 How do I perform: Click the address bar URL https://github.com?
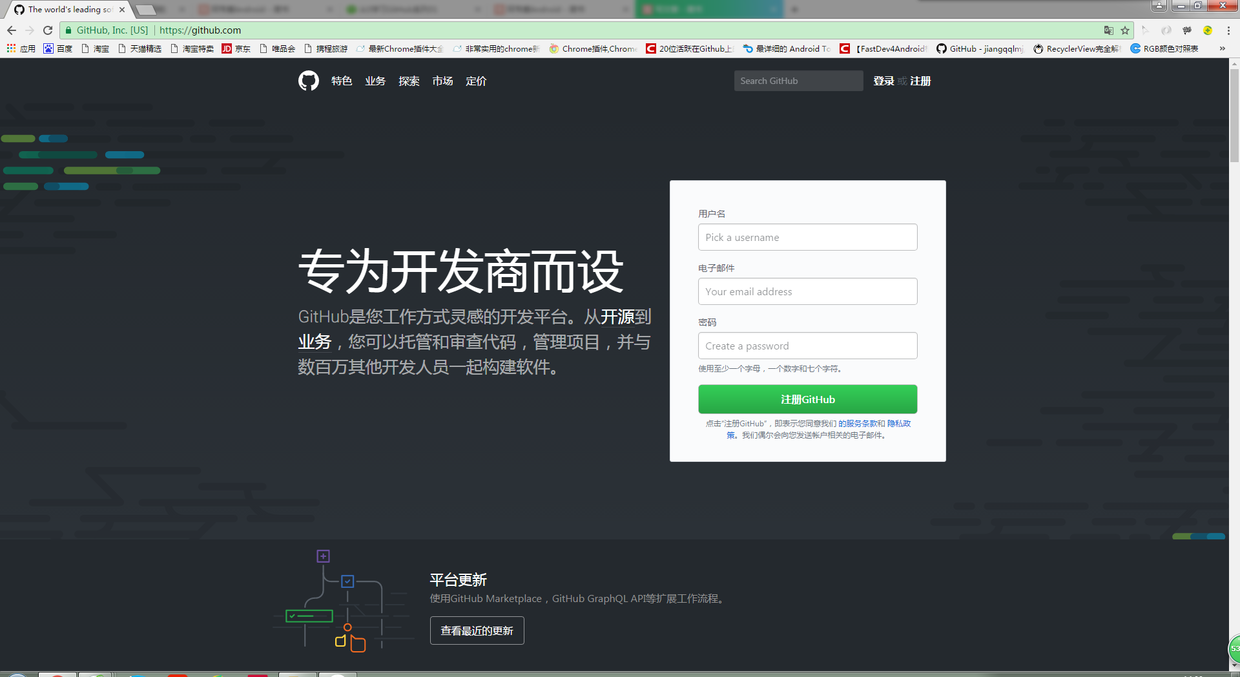point(200,30)
